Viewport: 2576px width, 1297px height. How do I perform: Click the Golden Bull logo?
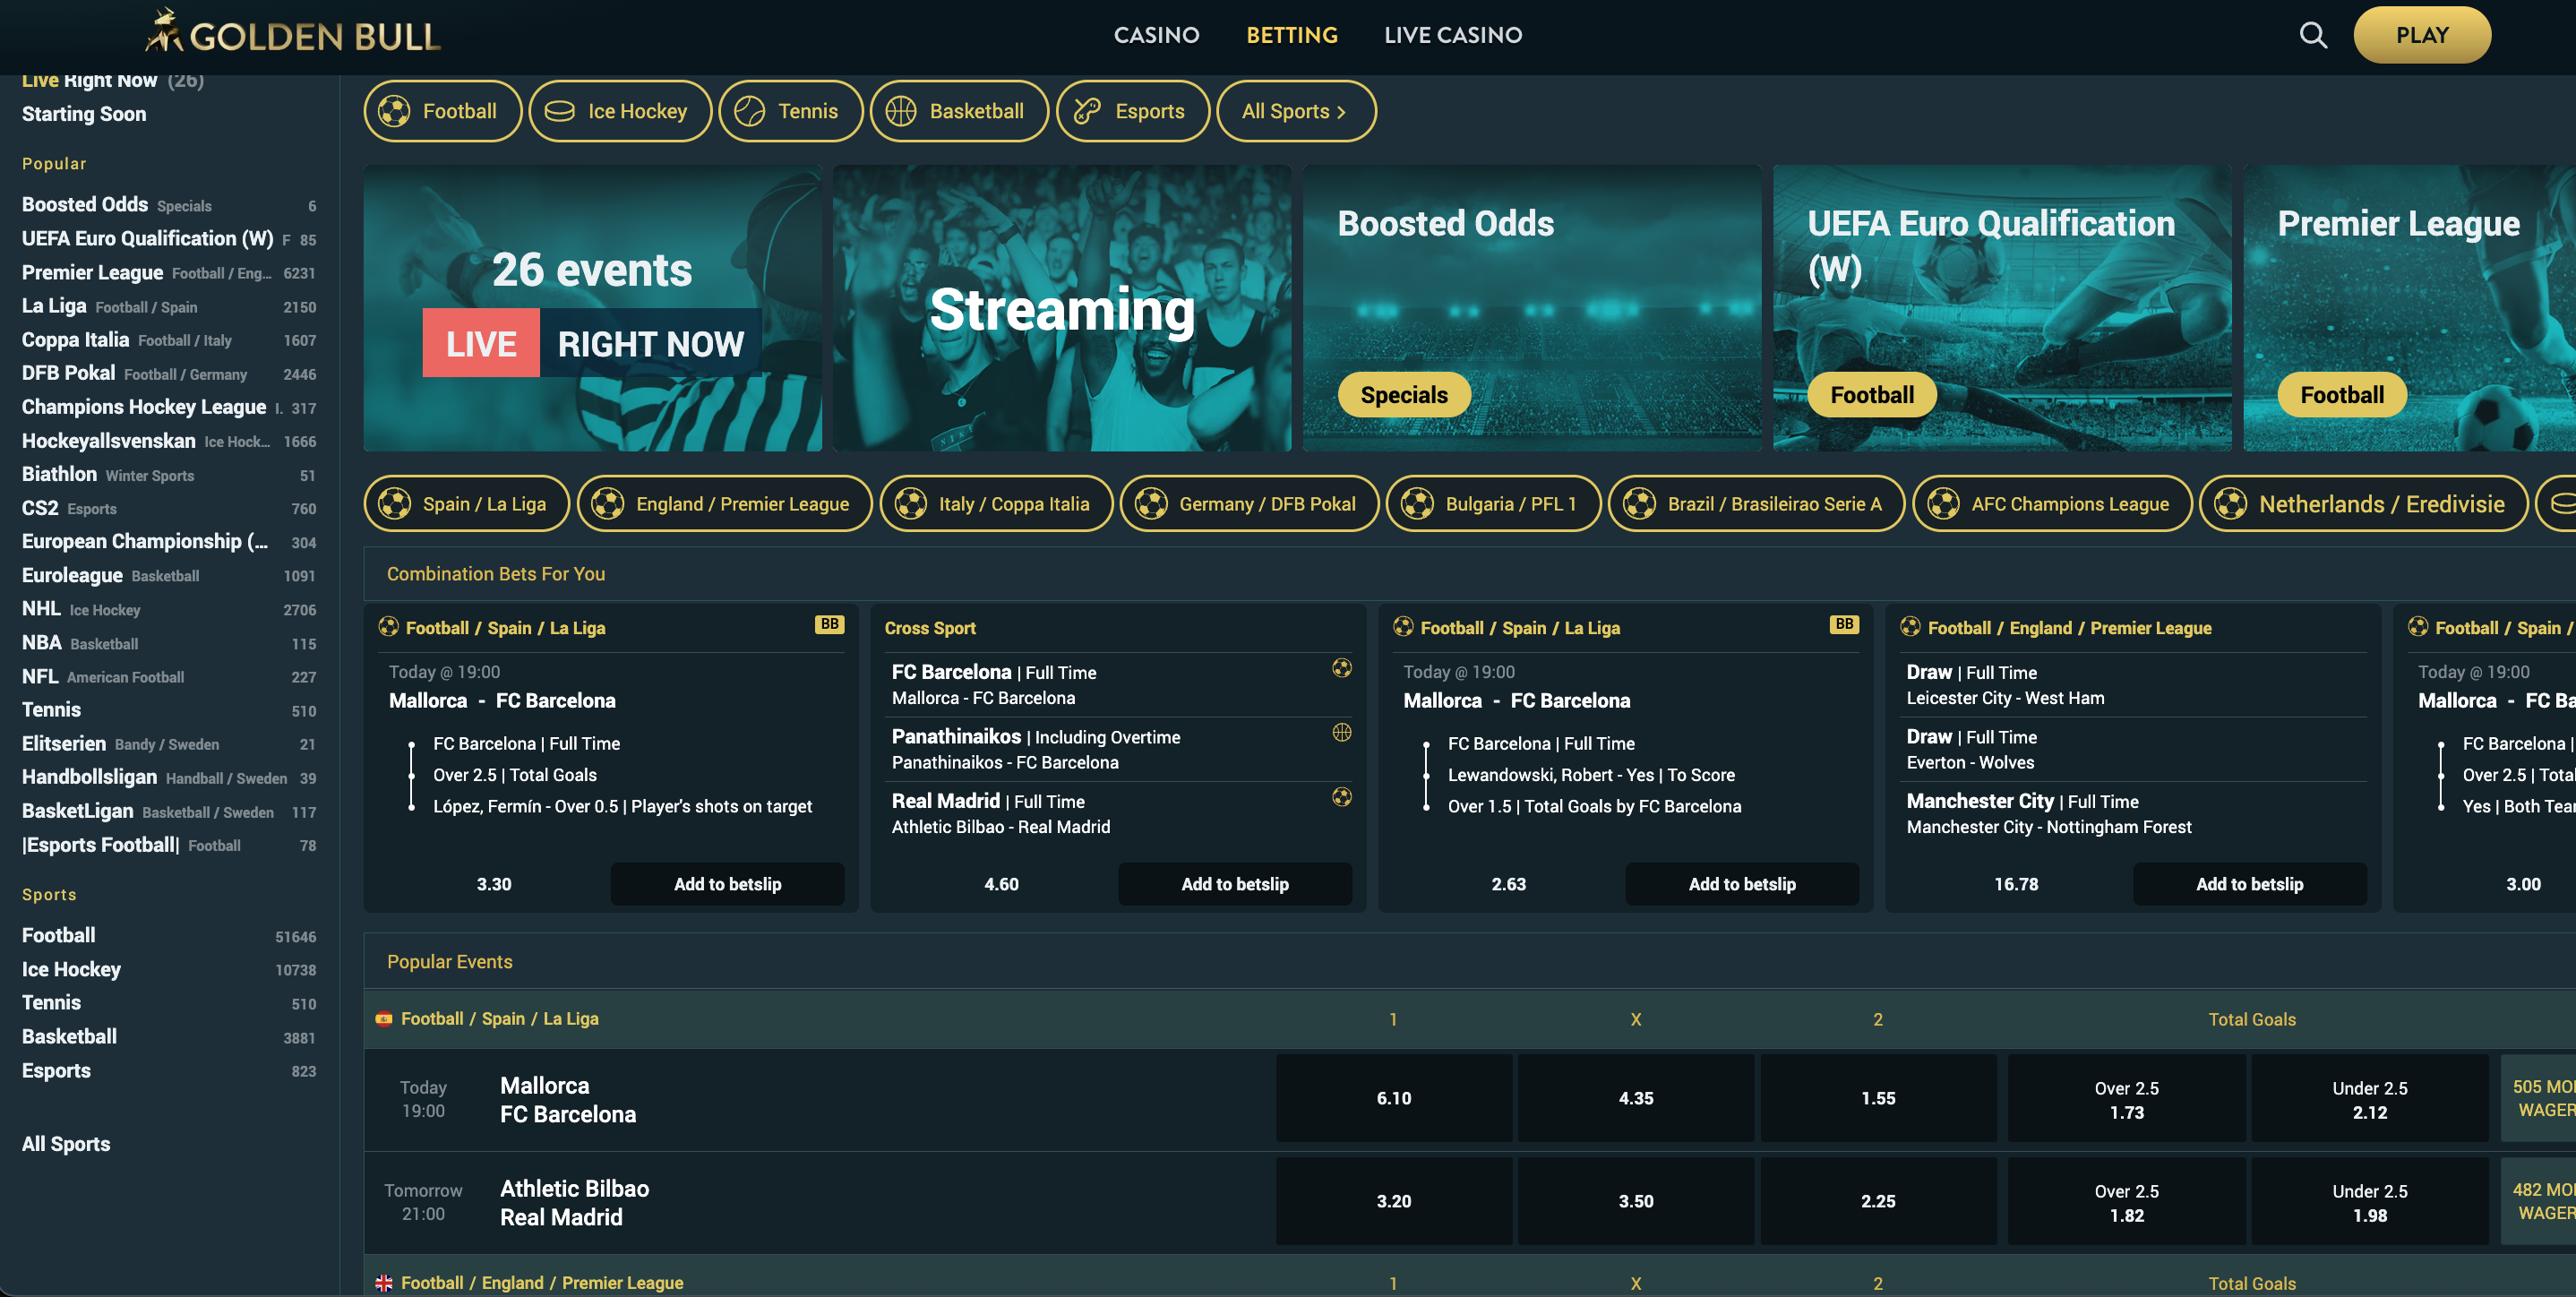[293, 33]
